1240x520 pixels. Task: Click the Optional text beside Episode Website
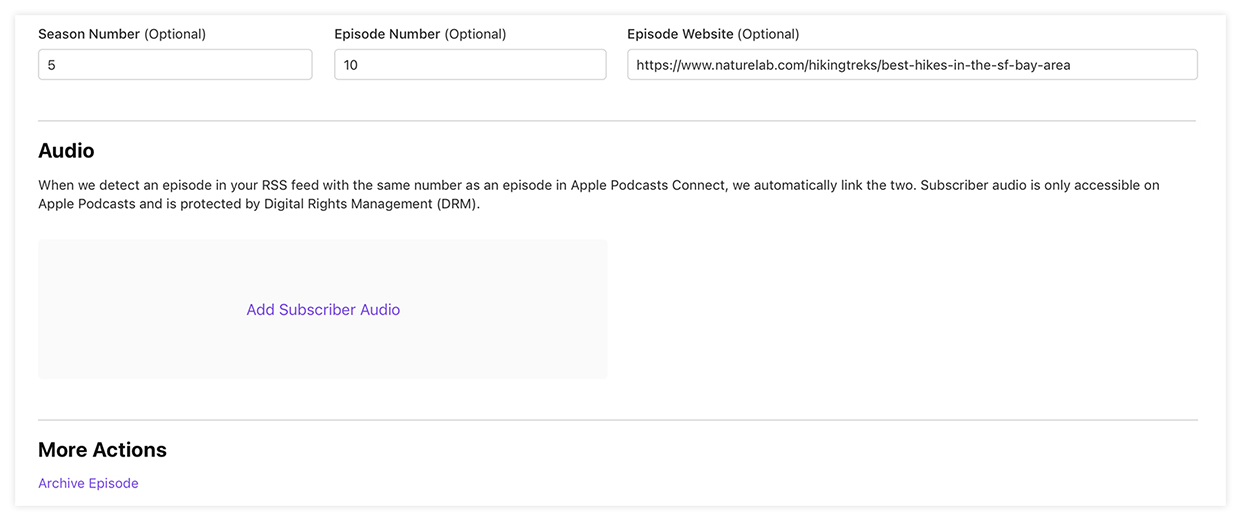[x=768, y=34]
